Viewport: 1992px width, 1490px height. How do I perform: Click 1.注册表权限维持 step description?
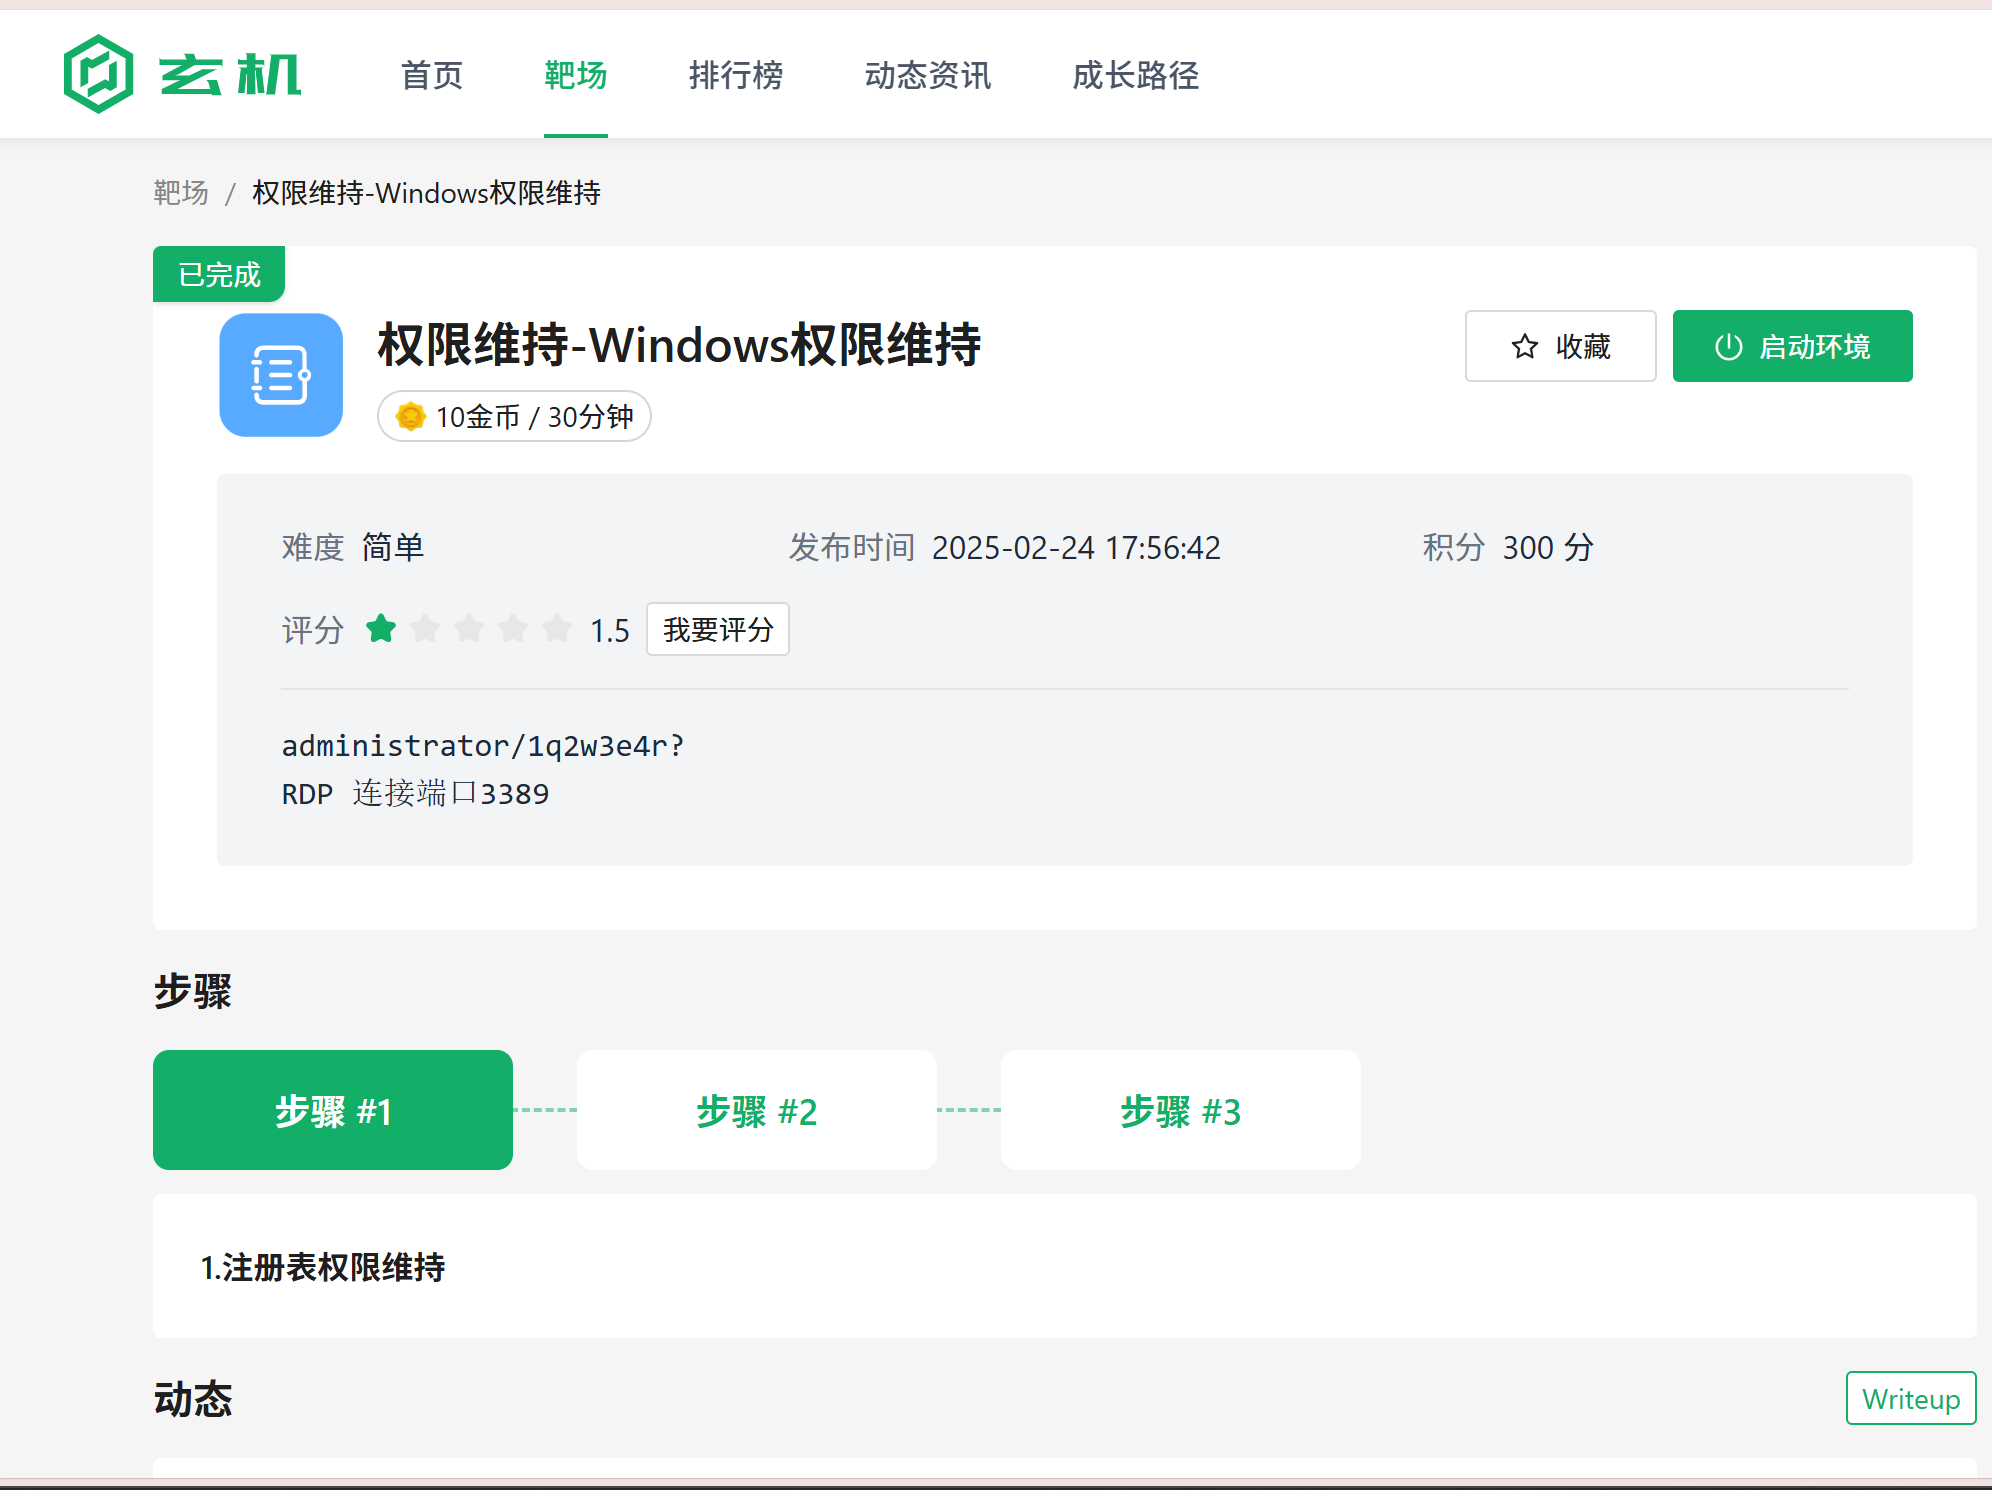pyautogui.click(x=323, y=1267)
